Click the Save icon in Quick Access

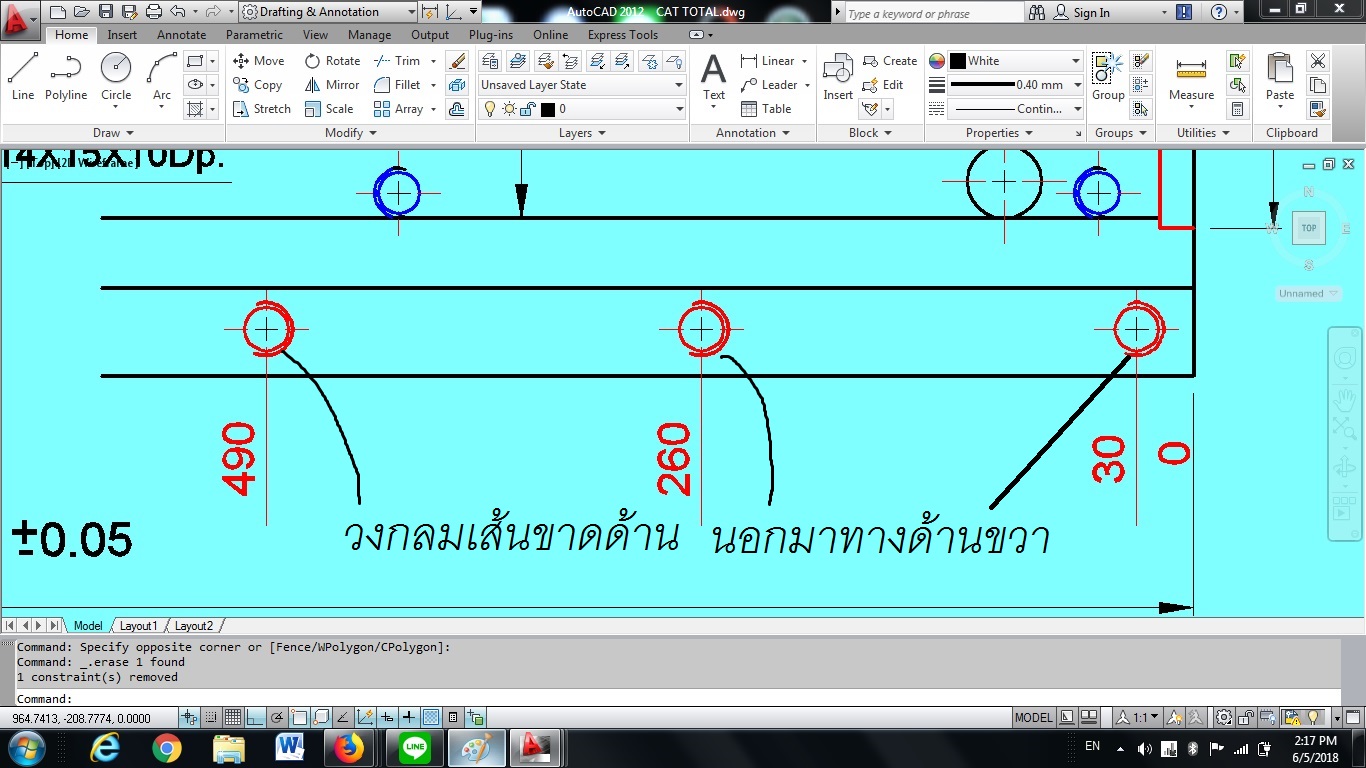105,12
